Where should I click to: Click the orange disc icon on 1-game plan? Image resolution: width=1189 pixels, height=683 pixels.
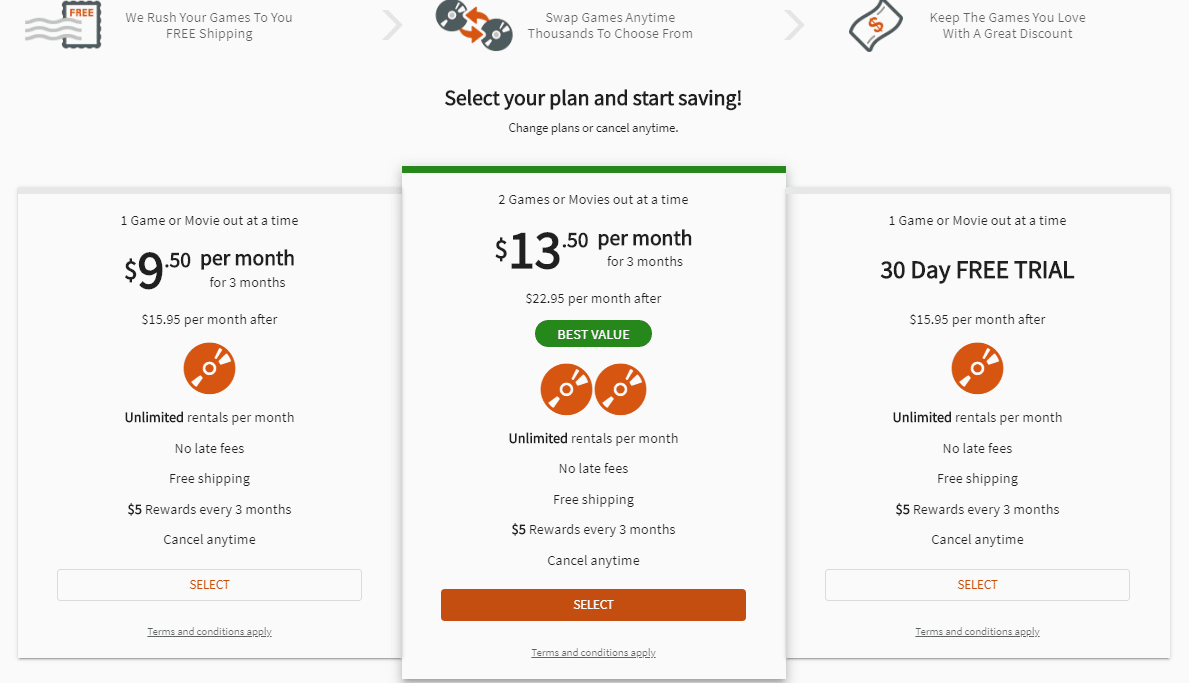pos(209,368)
